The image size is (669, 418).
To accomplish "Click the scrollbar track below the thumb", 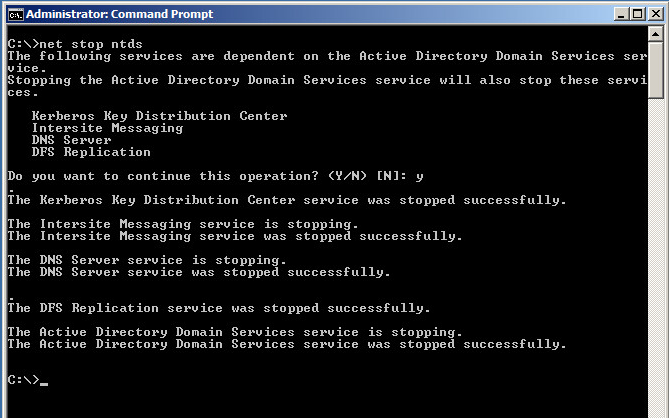I will (655, 256).
